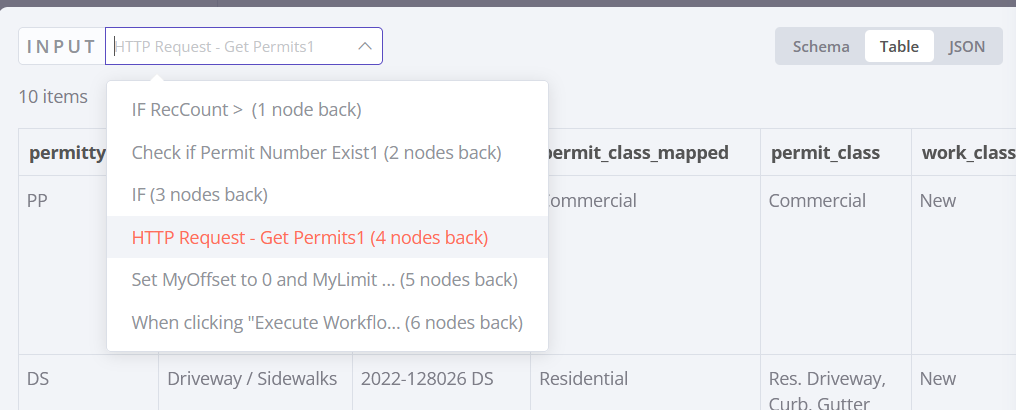The image size is (1016, 410).
Task: Click the 'DS' permit type cell
Action: point(38,379)
